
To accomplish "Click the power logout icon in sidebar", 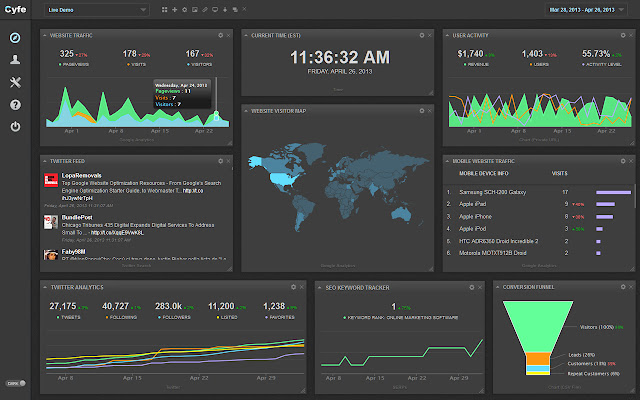I will (15, 126).
